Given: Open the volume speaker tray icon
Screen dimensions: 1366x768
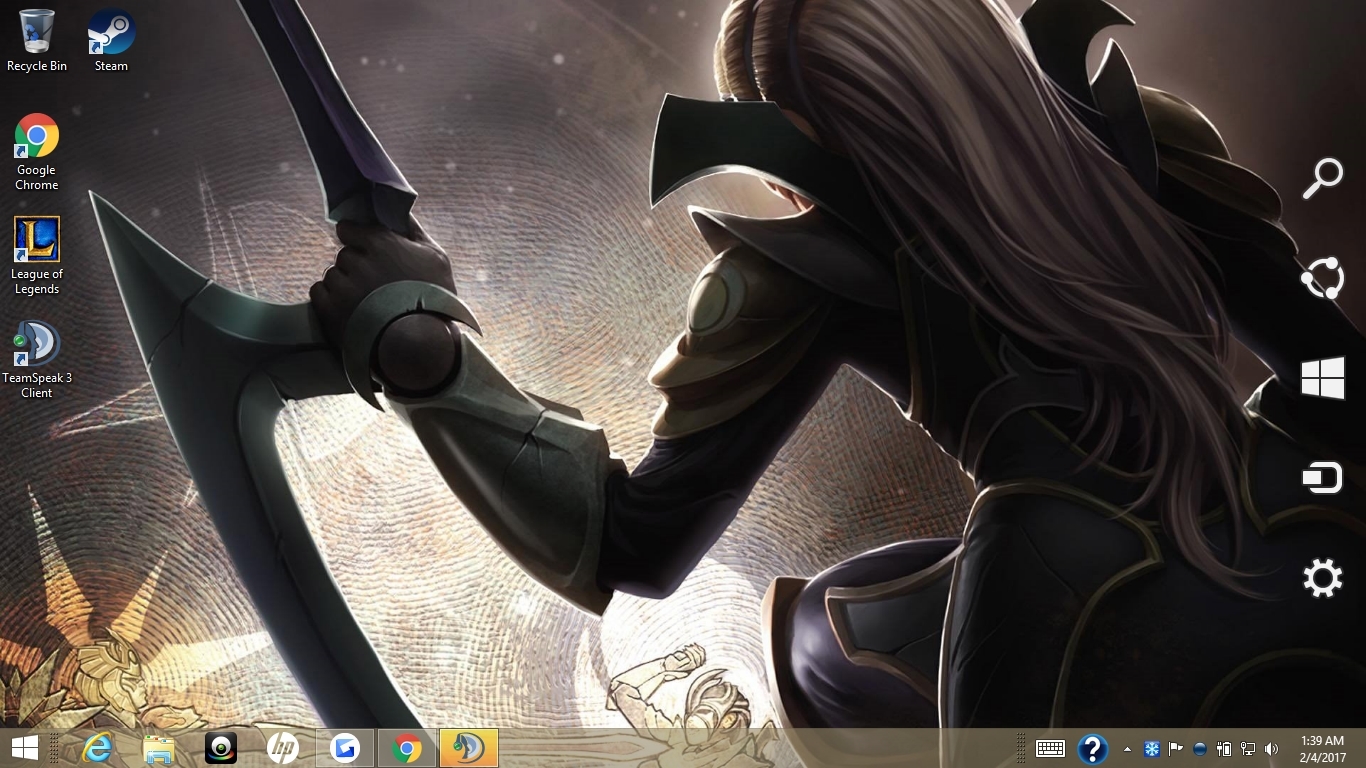Looking at the screenshot, I should point(1272,749).
